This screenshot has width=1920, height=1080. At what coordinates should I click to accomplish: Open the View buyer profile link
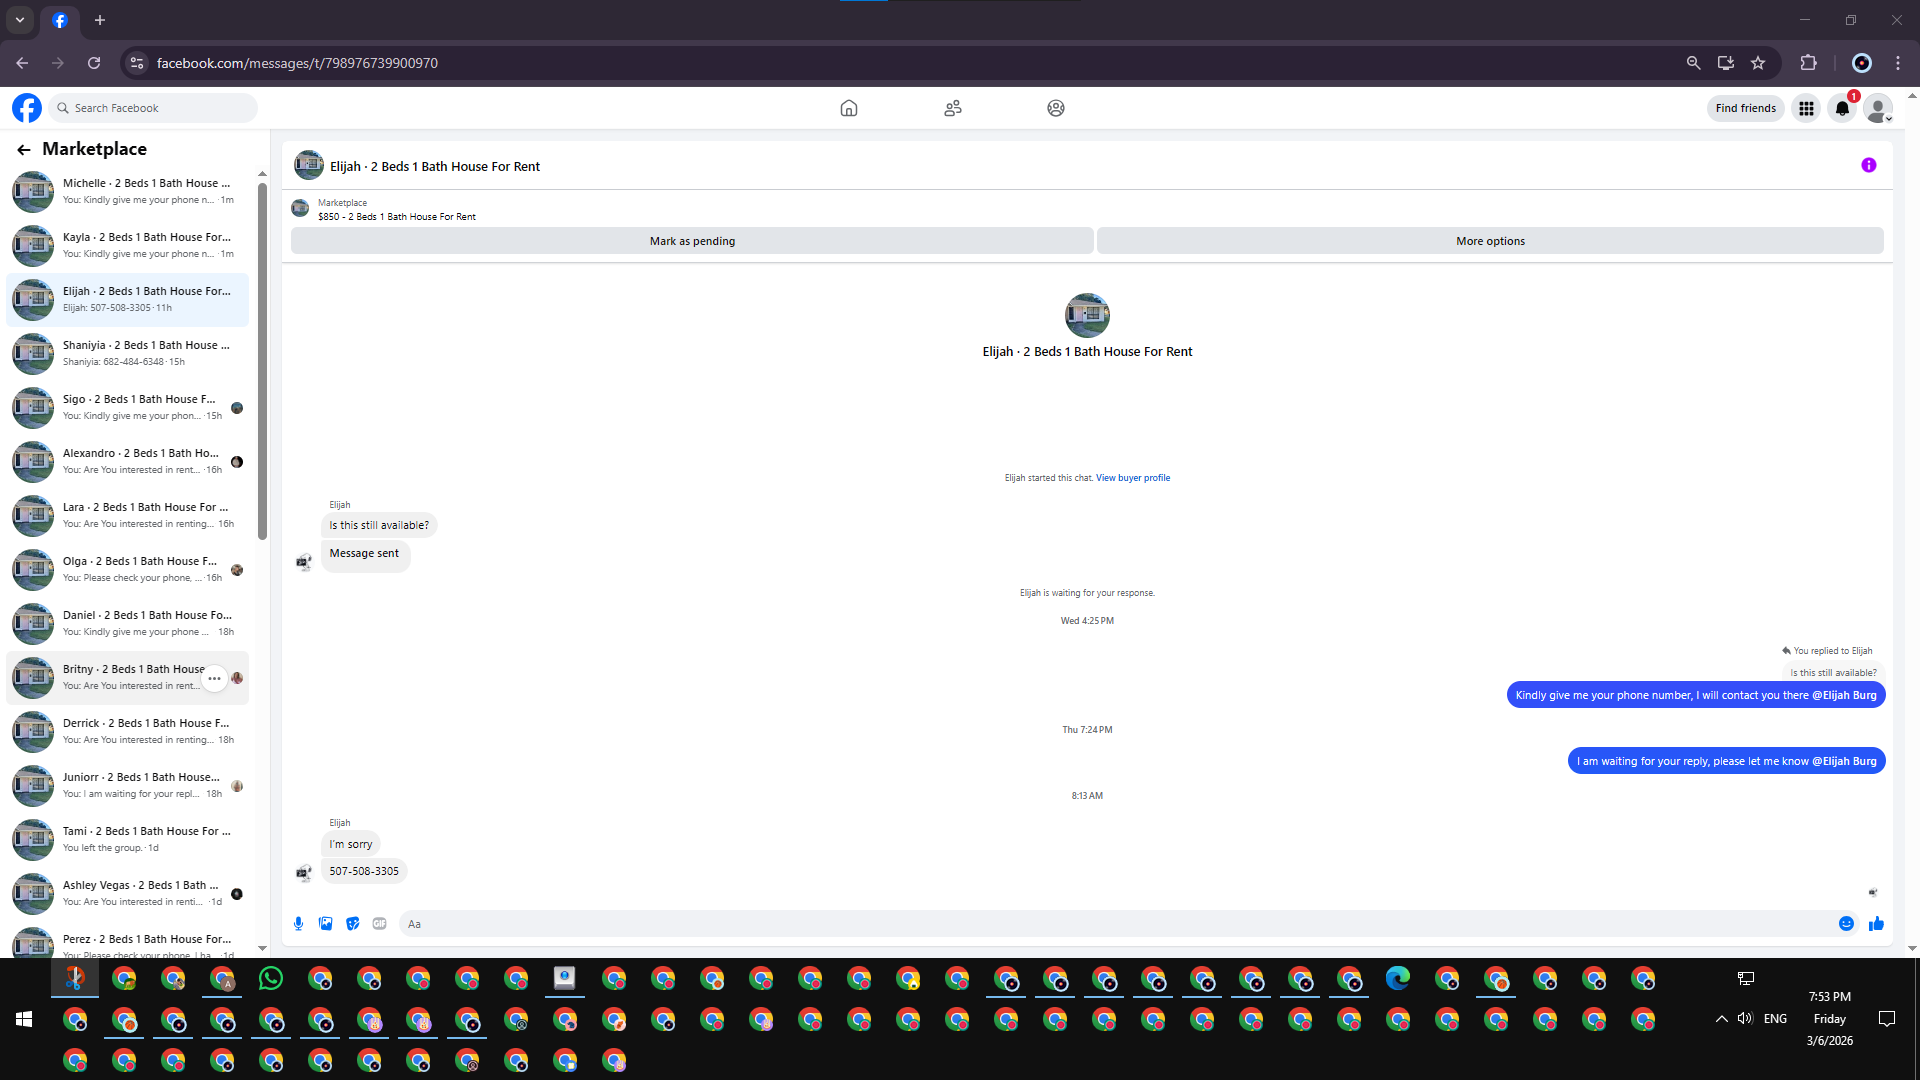[1132, 478]
